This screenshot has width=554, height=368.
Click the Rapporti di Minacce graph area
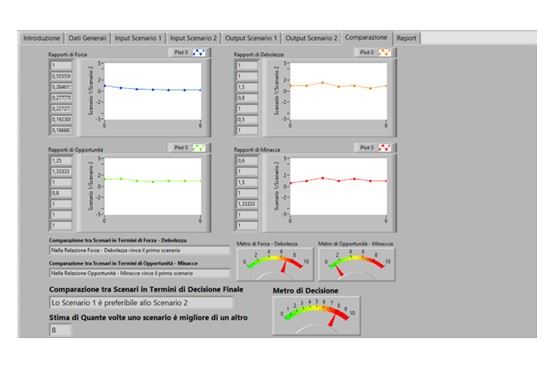[338, 186]
